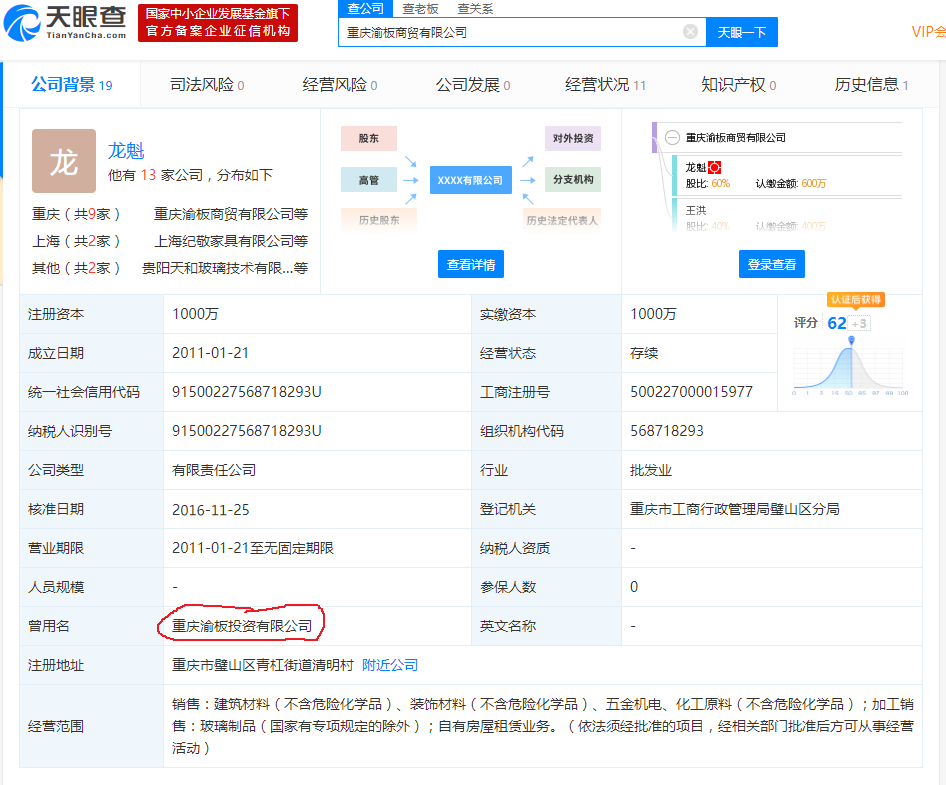Click the 天眼一下 search button
The image size is (946, 785).
tap(741, 32)
